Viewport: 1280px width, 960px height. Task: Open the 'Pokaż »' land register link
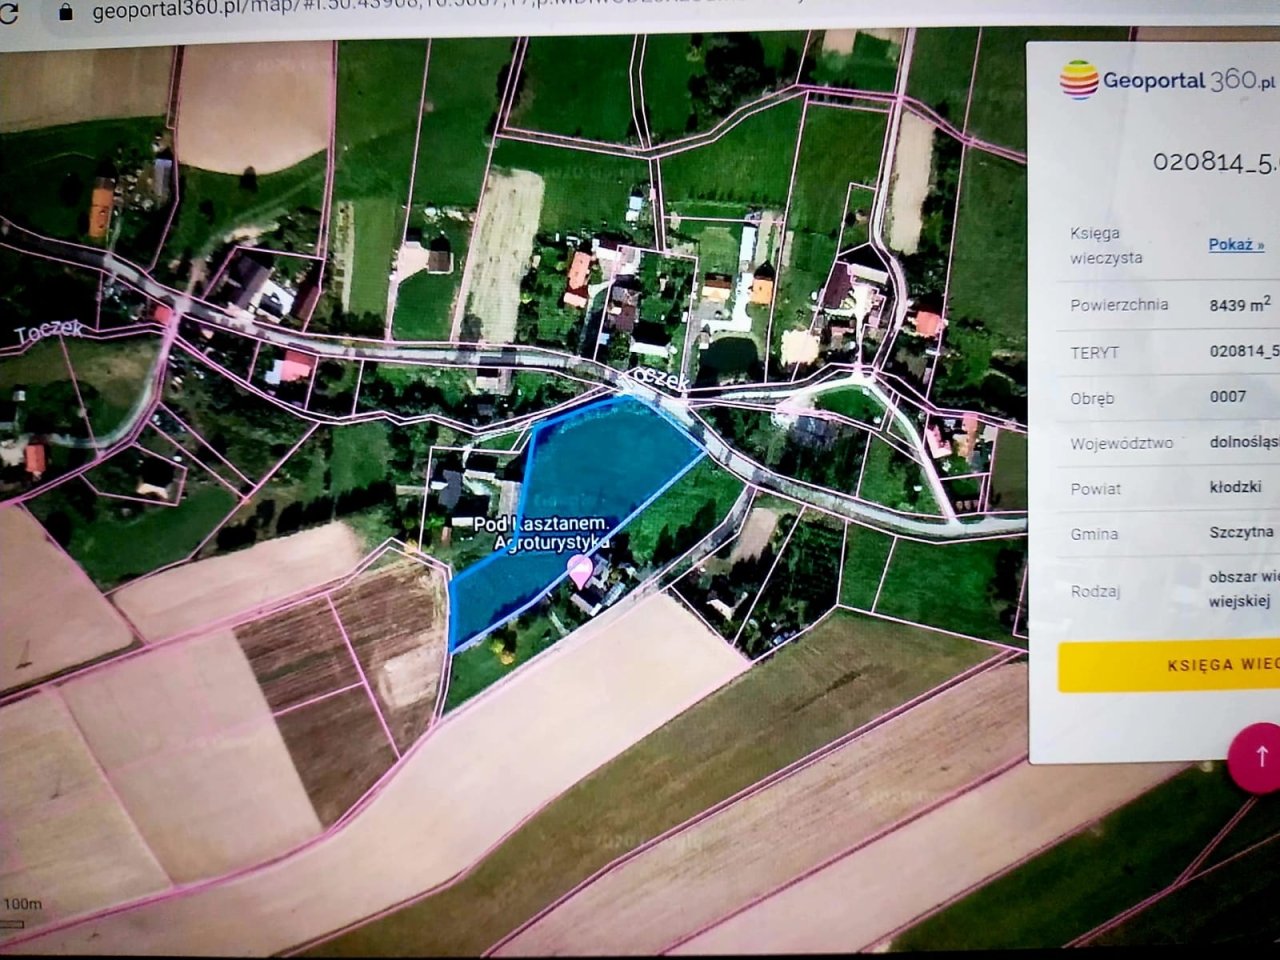pyautogui.click(x=1236, y=244)
